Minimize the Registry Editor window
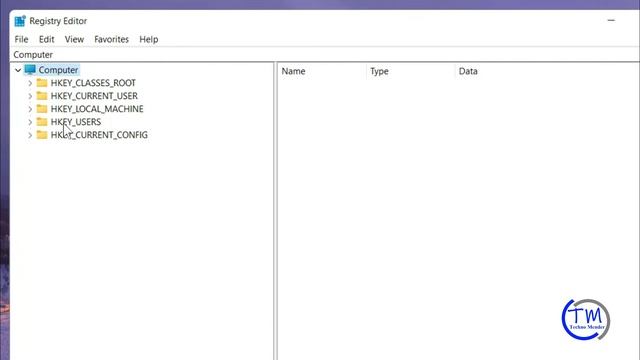This screenshot has height=360, width=640. tap(611, 20)
